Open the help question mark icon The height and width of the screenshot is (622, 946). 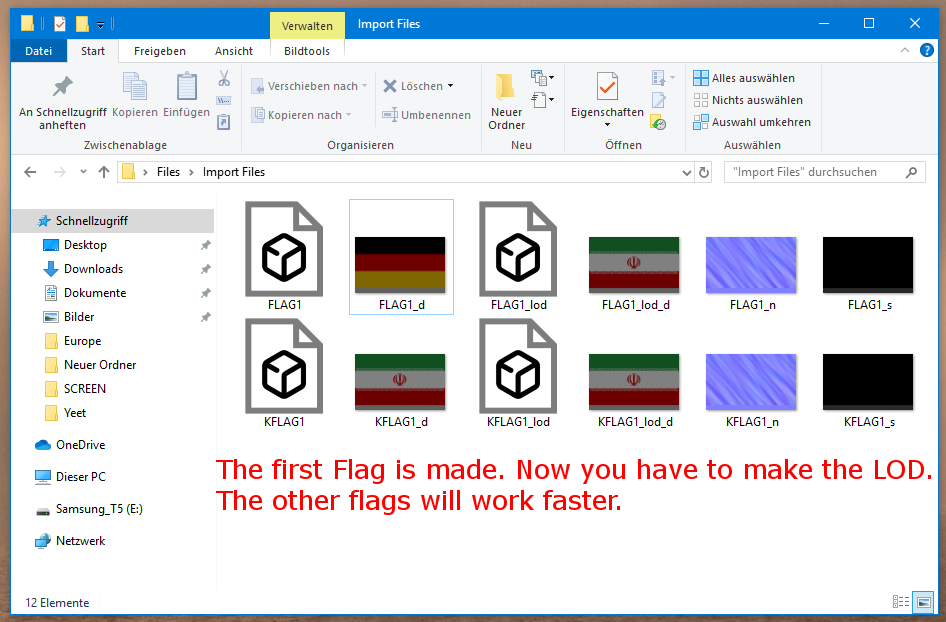927,51
